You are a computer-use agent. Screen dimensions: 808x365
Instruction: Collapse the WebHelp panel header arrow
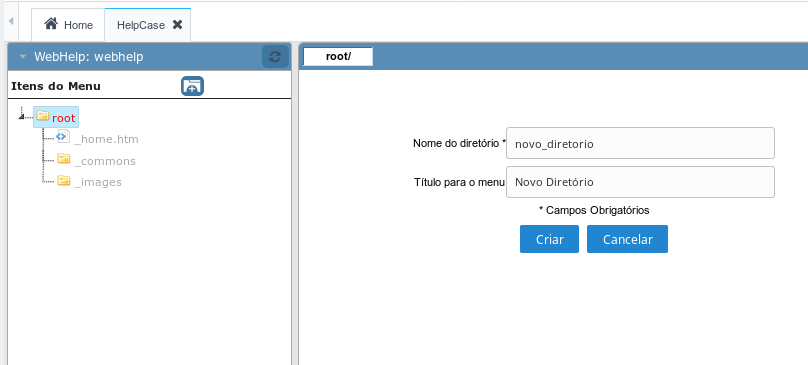pos(23,57)
